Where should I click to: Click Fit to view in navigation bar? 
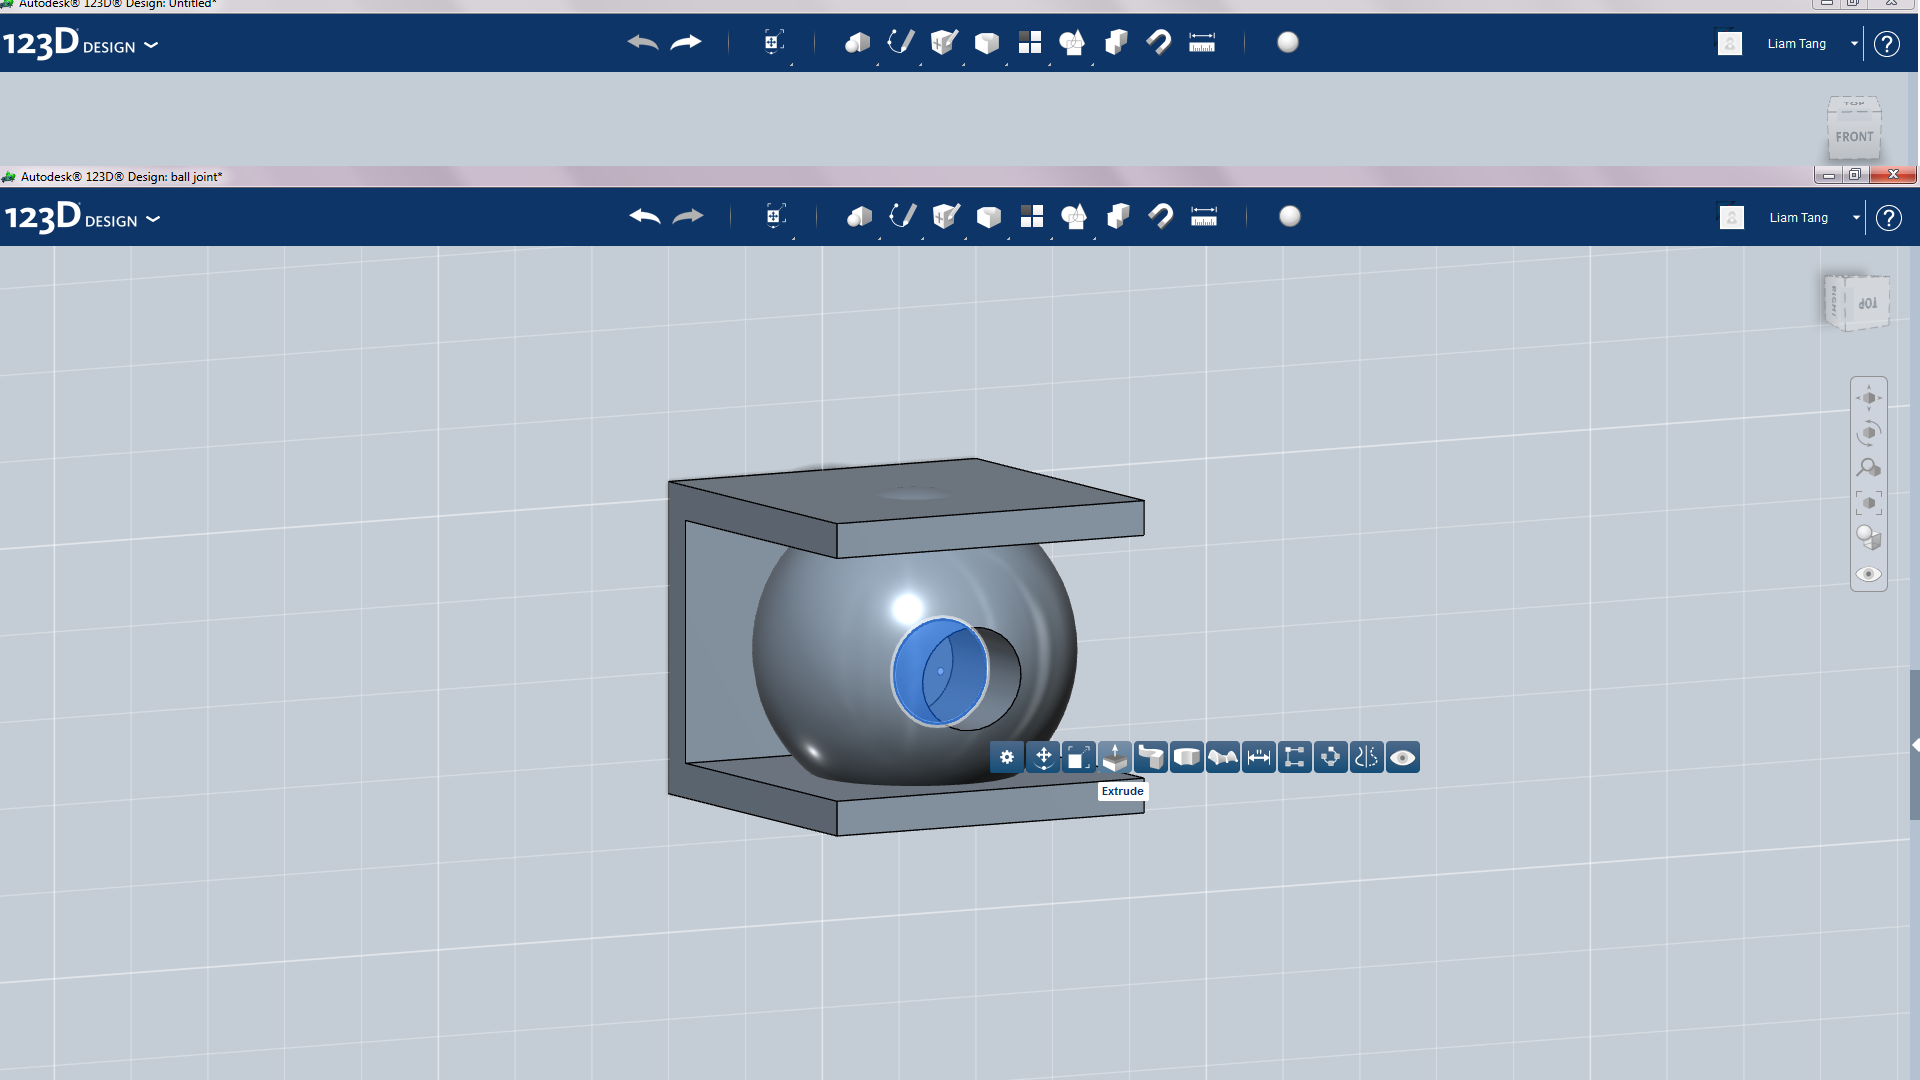click(x=1869, y=503)
